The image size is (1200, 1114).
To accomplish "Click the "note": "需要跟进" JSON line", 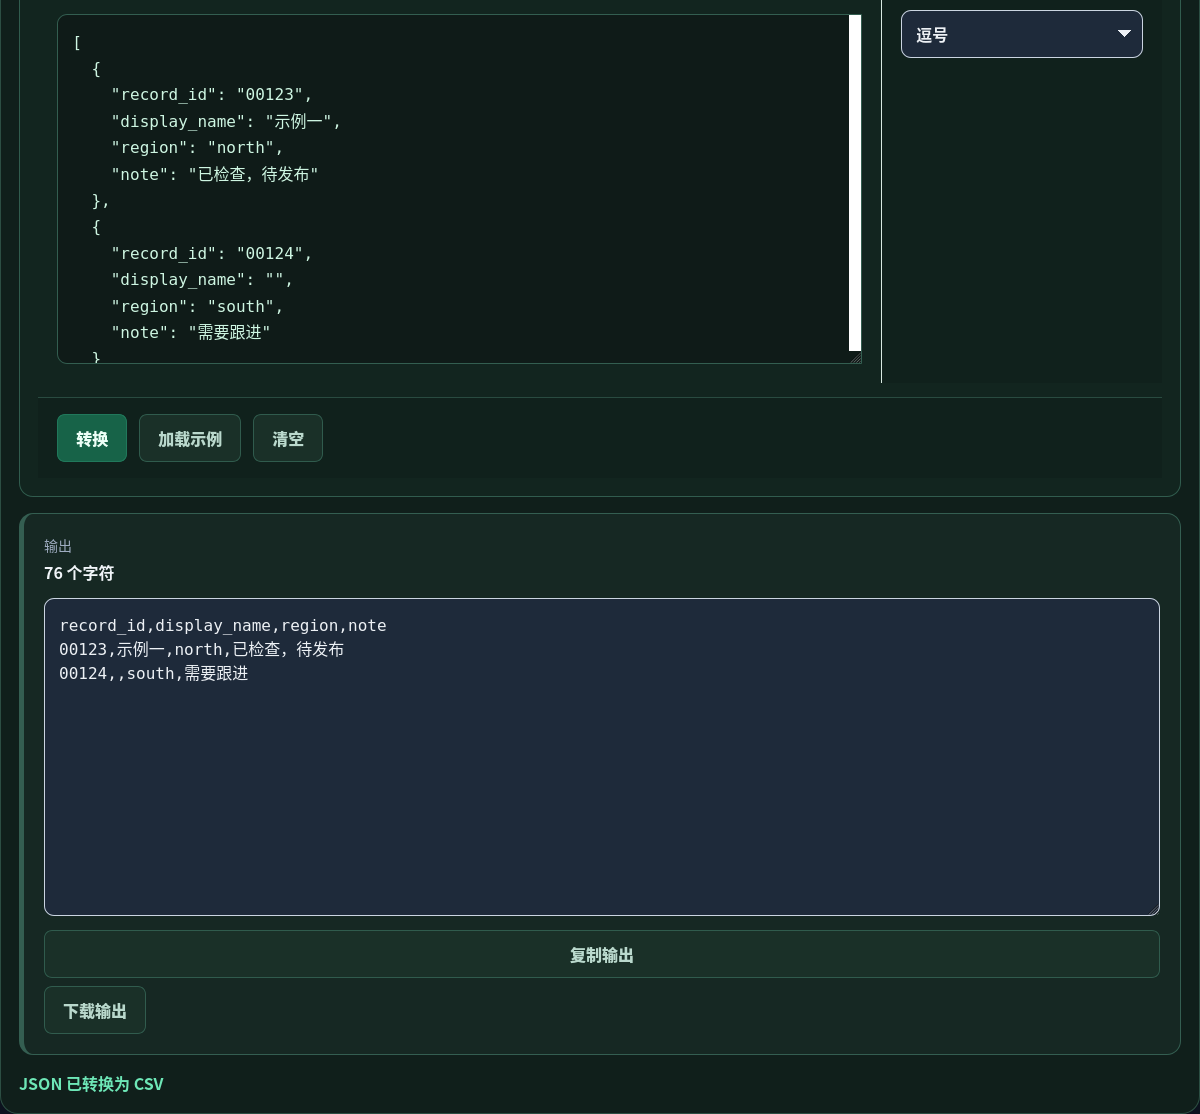I will 191,332.
